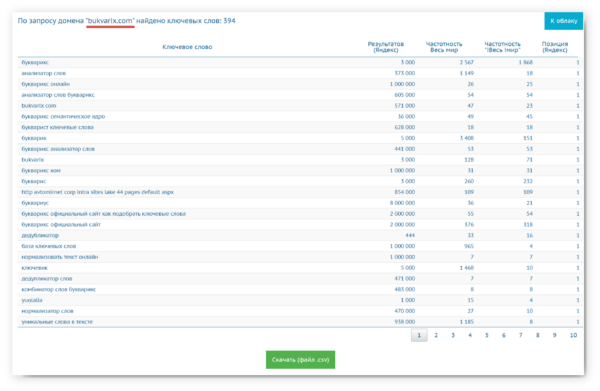Select the keyword 'букварикс семантическое ядро'
This screenshot has height=391, width=600.
(63, 116)
